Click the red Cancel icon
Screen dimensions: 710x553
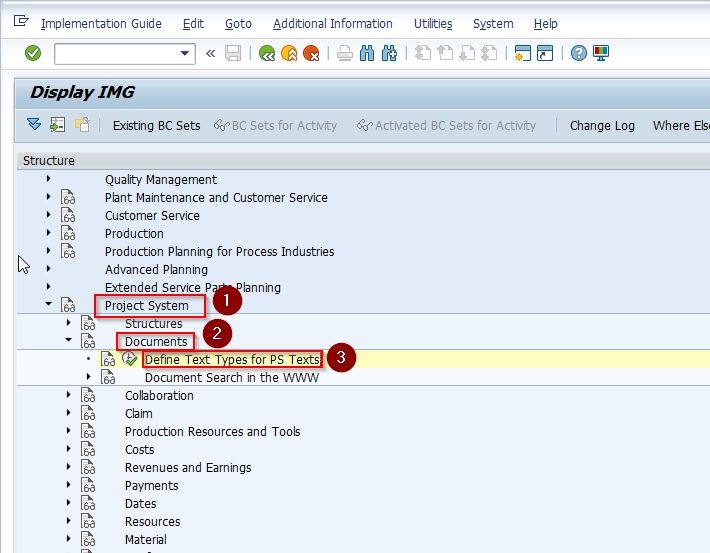point(311,53)
